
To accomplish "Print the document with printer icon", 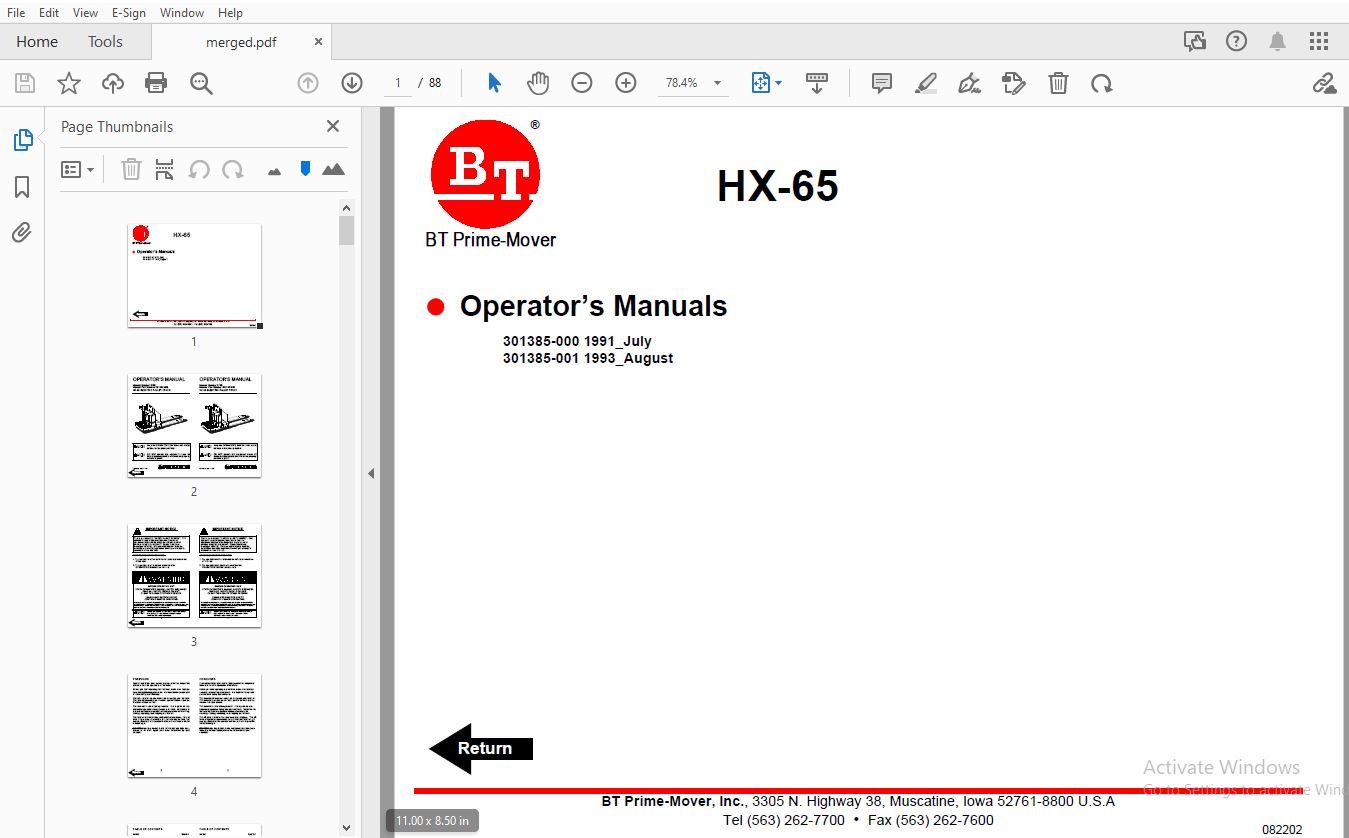I will (x=156, y=83).
